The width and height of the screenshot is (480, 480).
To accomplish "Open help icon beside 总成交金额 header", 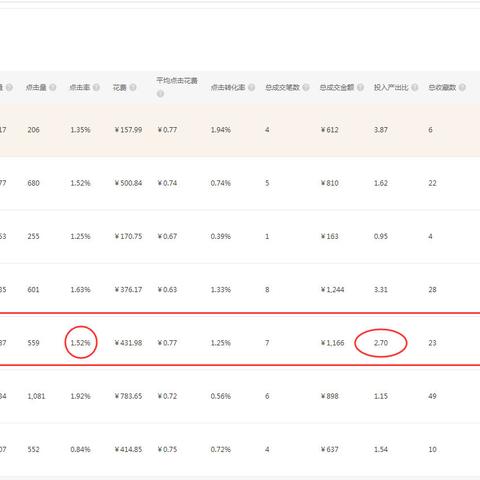I will point(360,87).
